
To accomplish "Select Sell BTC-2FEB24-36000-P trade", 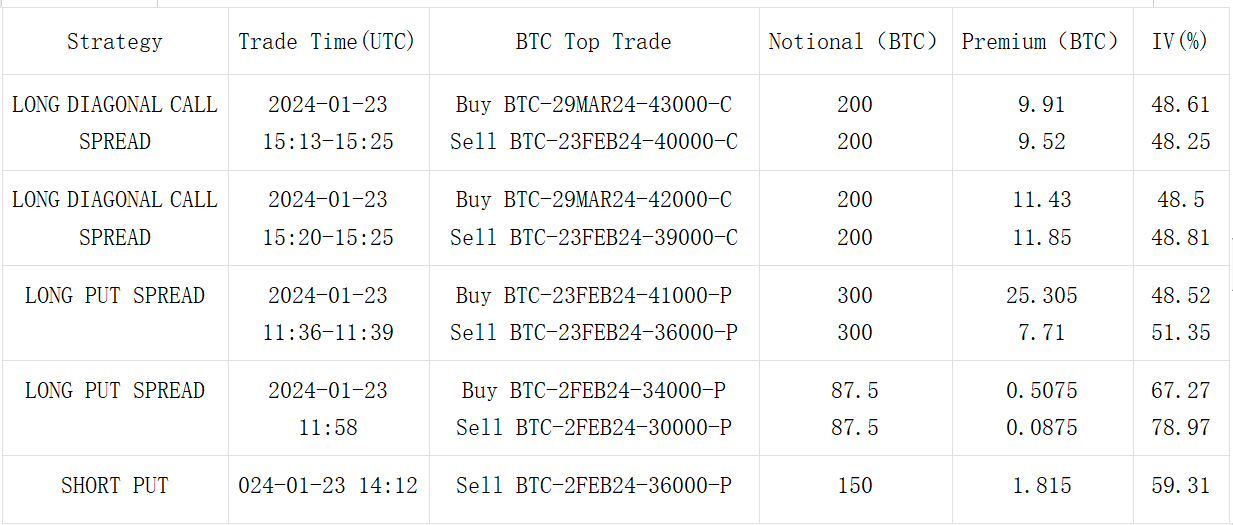I will [593, 486].
